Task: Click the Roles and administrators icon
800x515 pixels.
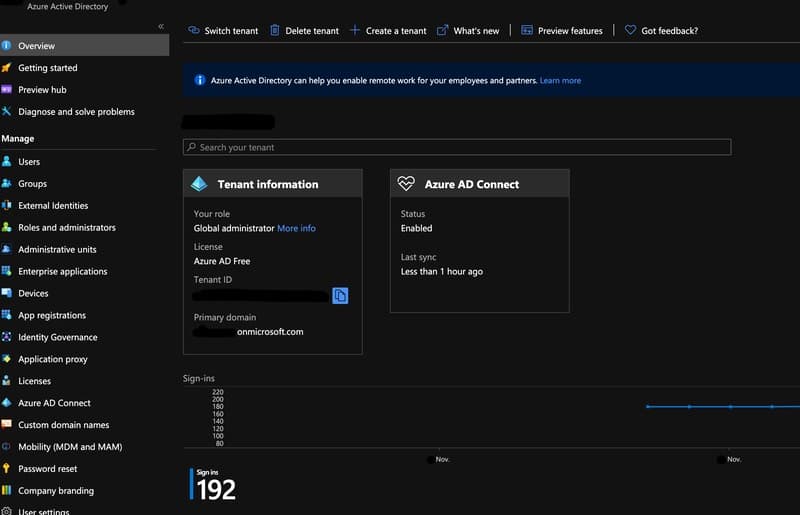Action: [6, 227]
